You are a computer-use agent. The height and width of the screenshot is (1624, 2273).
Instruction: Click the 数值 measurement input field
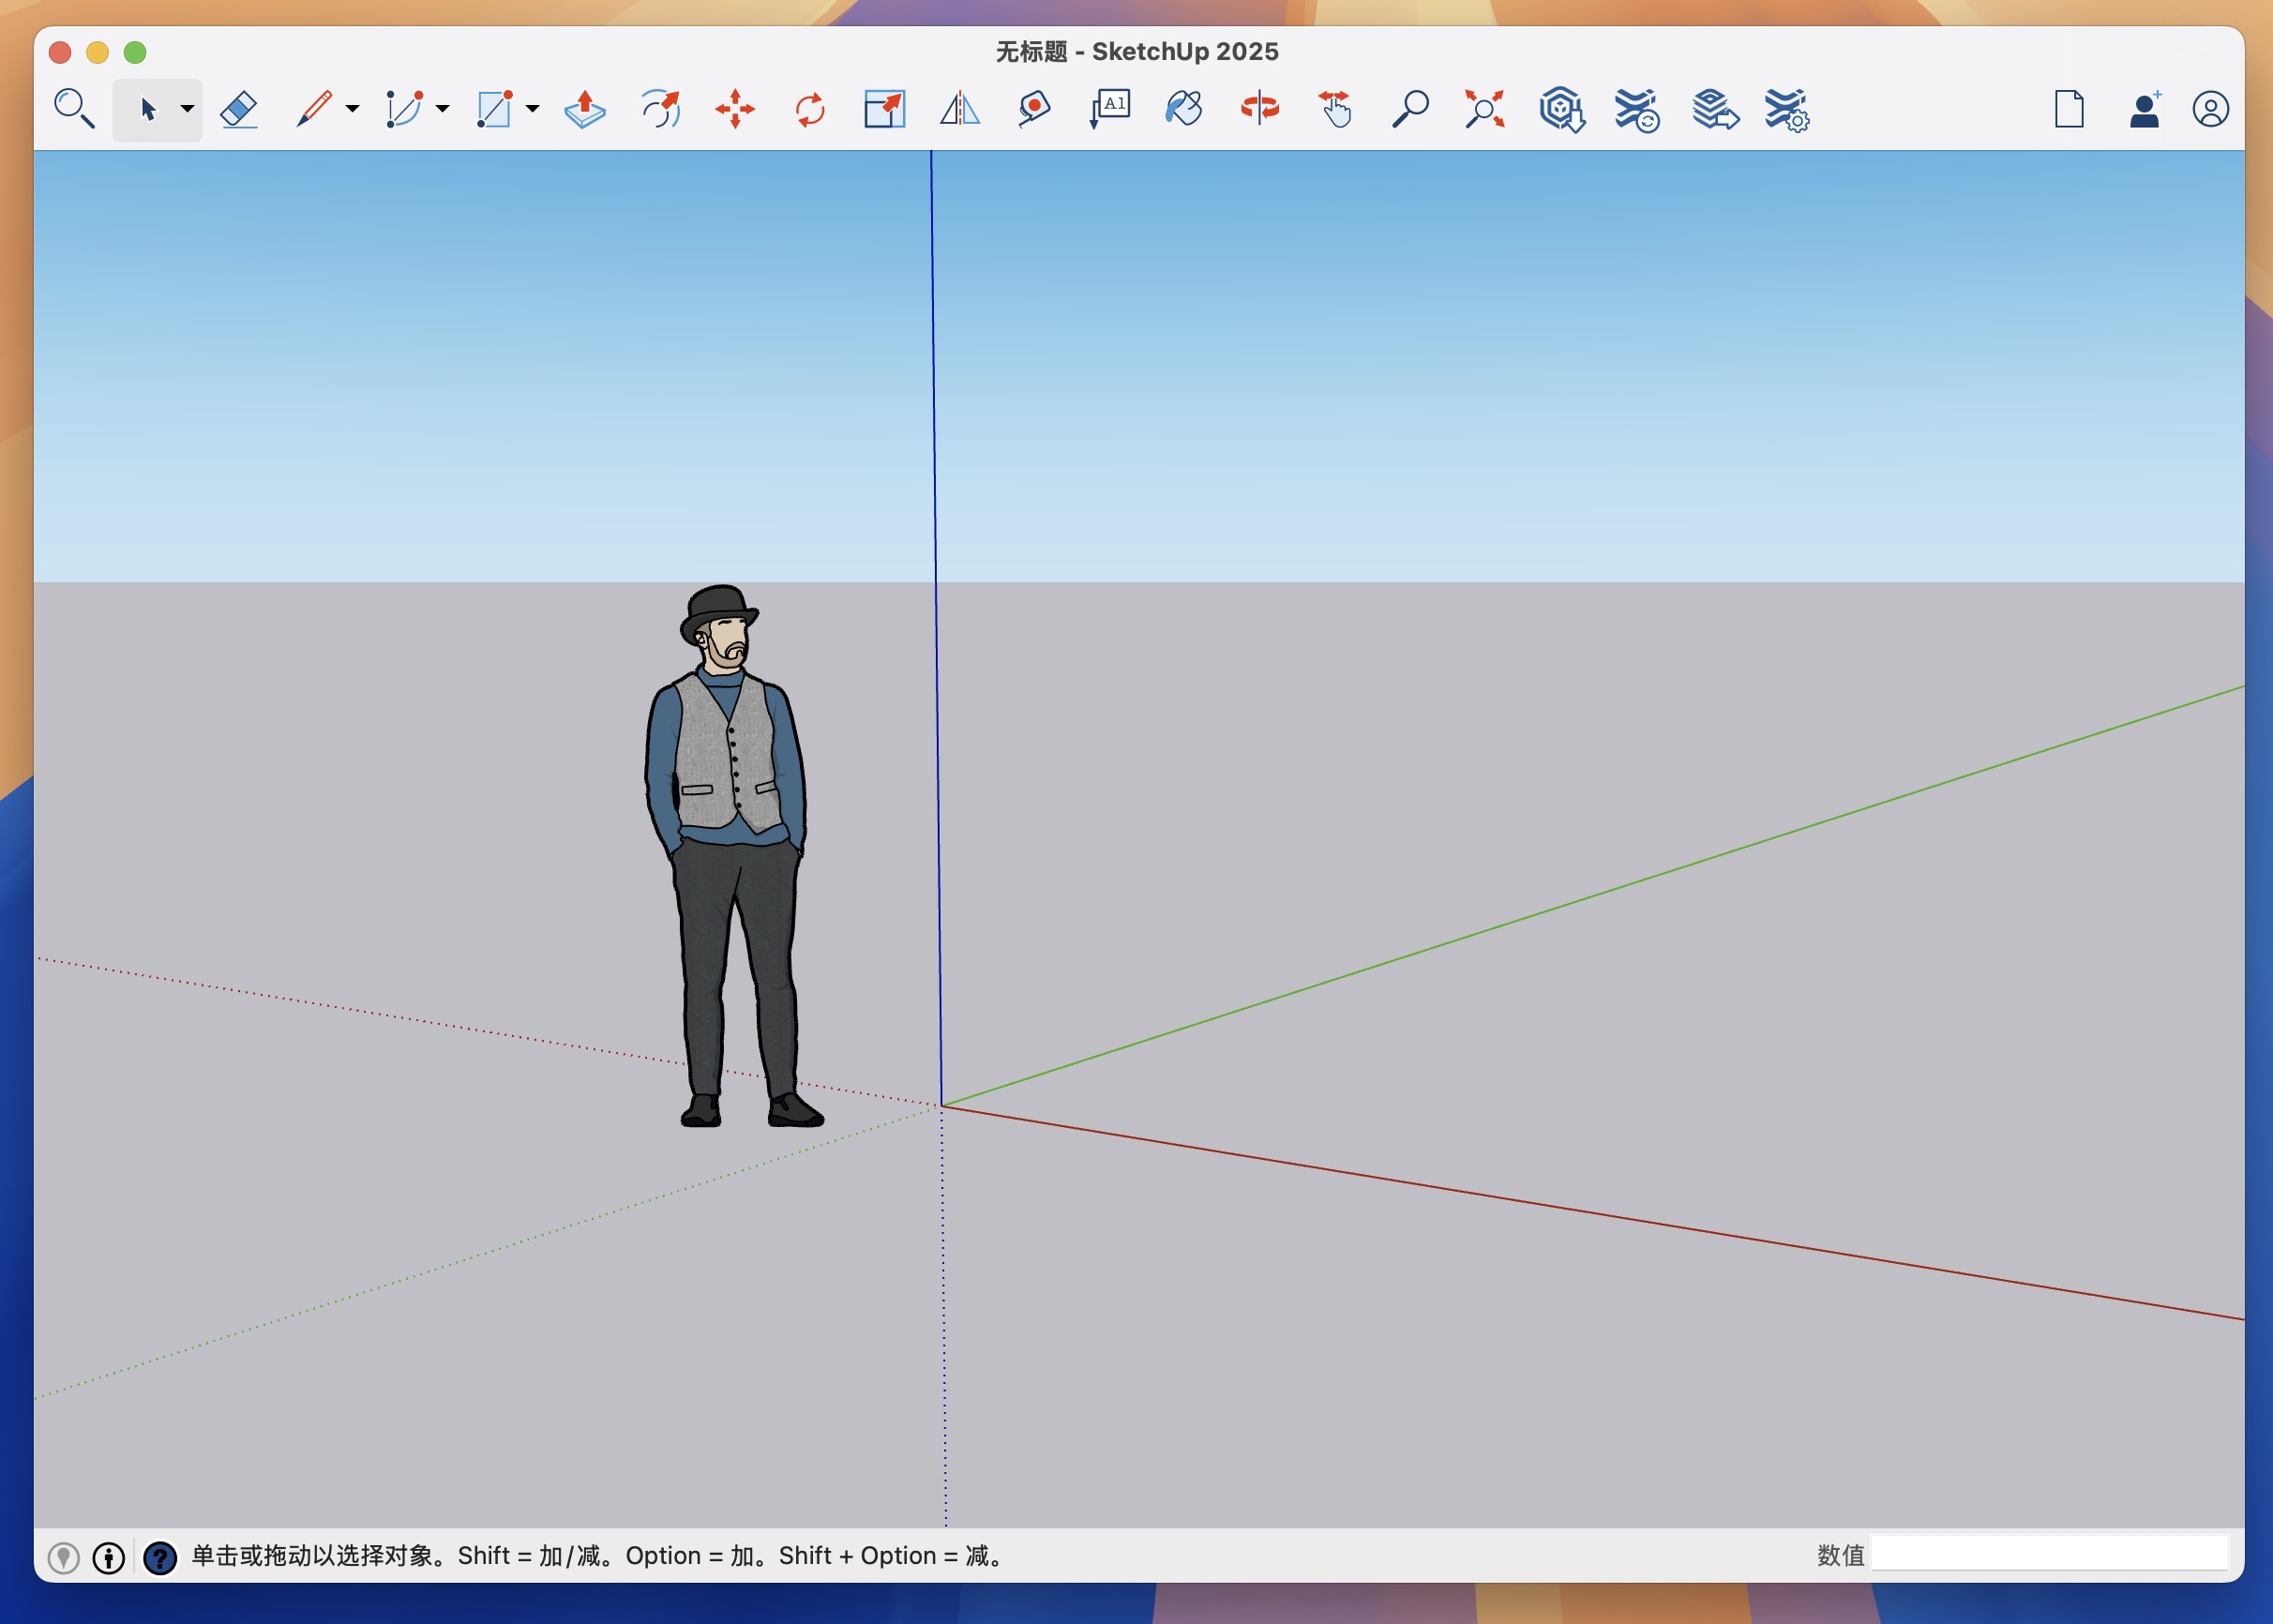pos(2050,1556)
